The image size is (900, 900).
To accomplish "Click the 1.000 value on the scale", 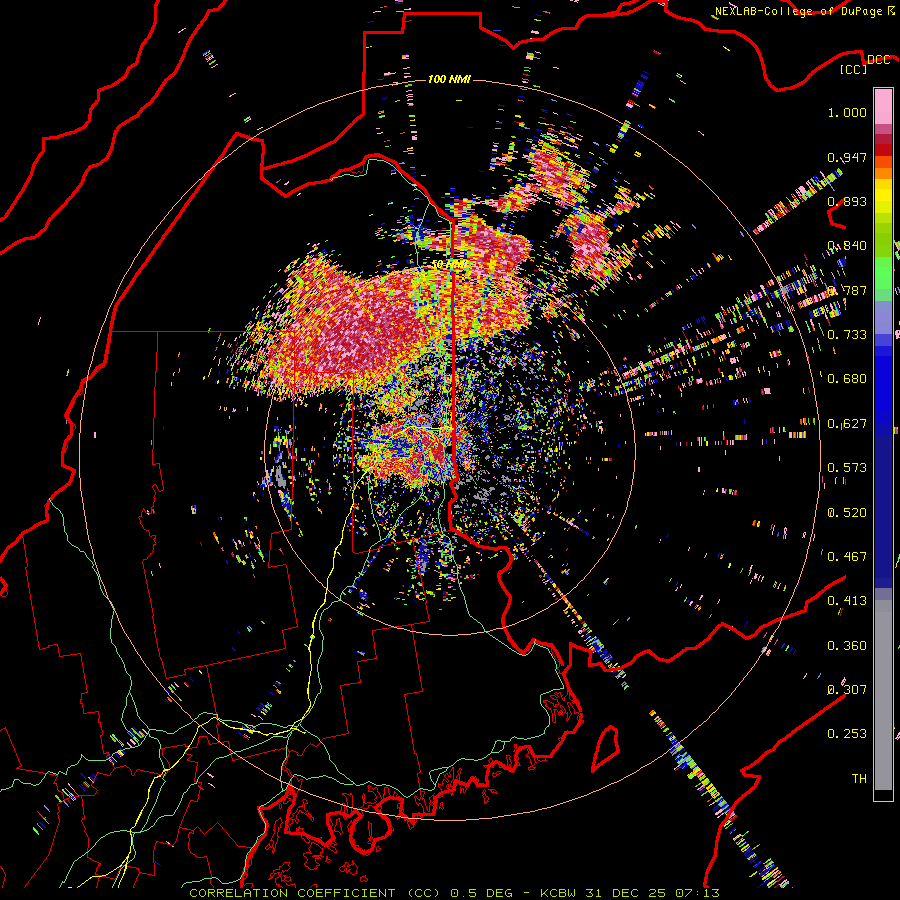I will pyautogui.click(x=847, y=112).
